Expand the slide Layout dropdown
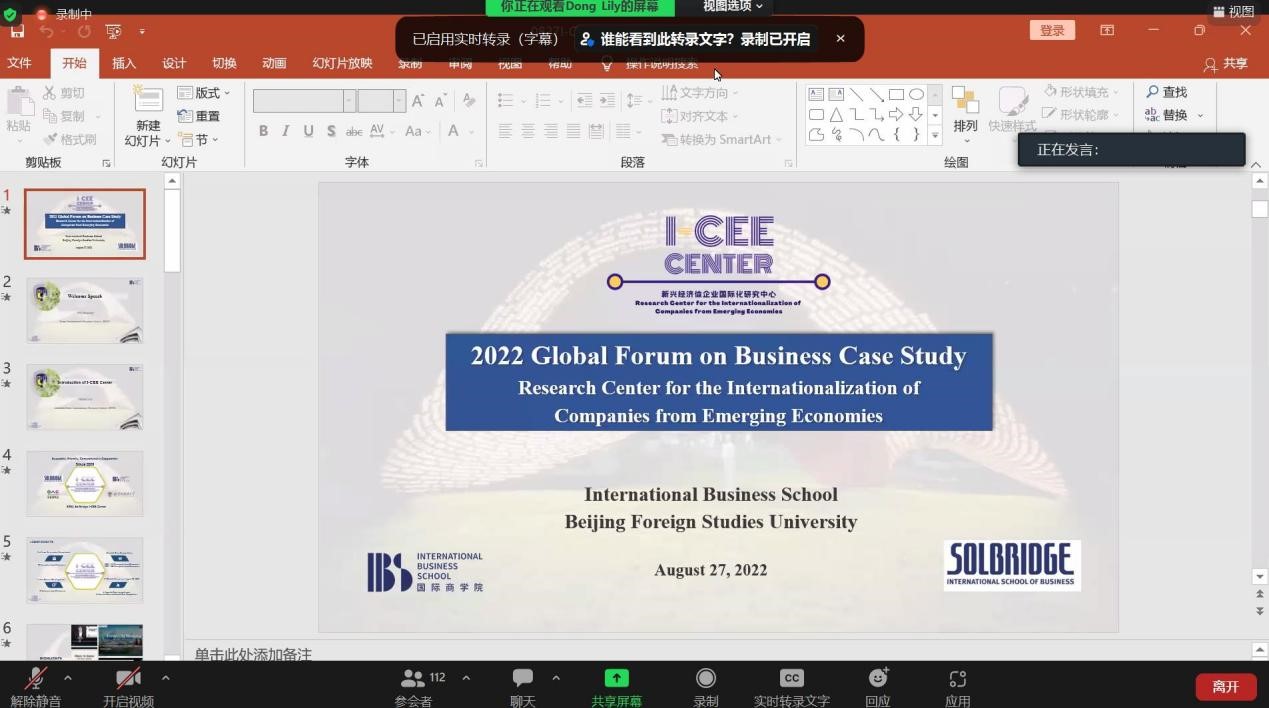The image size is (1269, 708). (x=204, y=93)
